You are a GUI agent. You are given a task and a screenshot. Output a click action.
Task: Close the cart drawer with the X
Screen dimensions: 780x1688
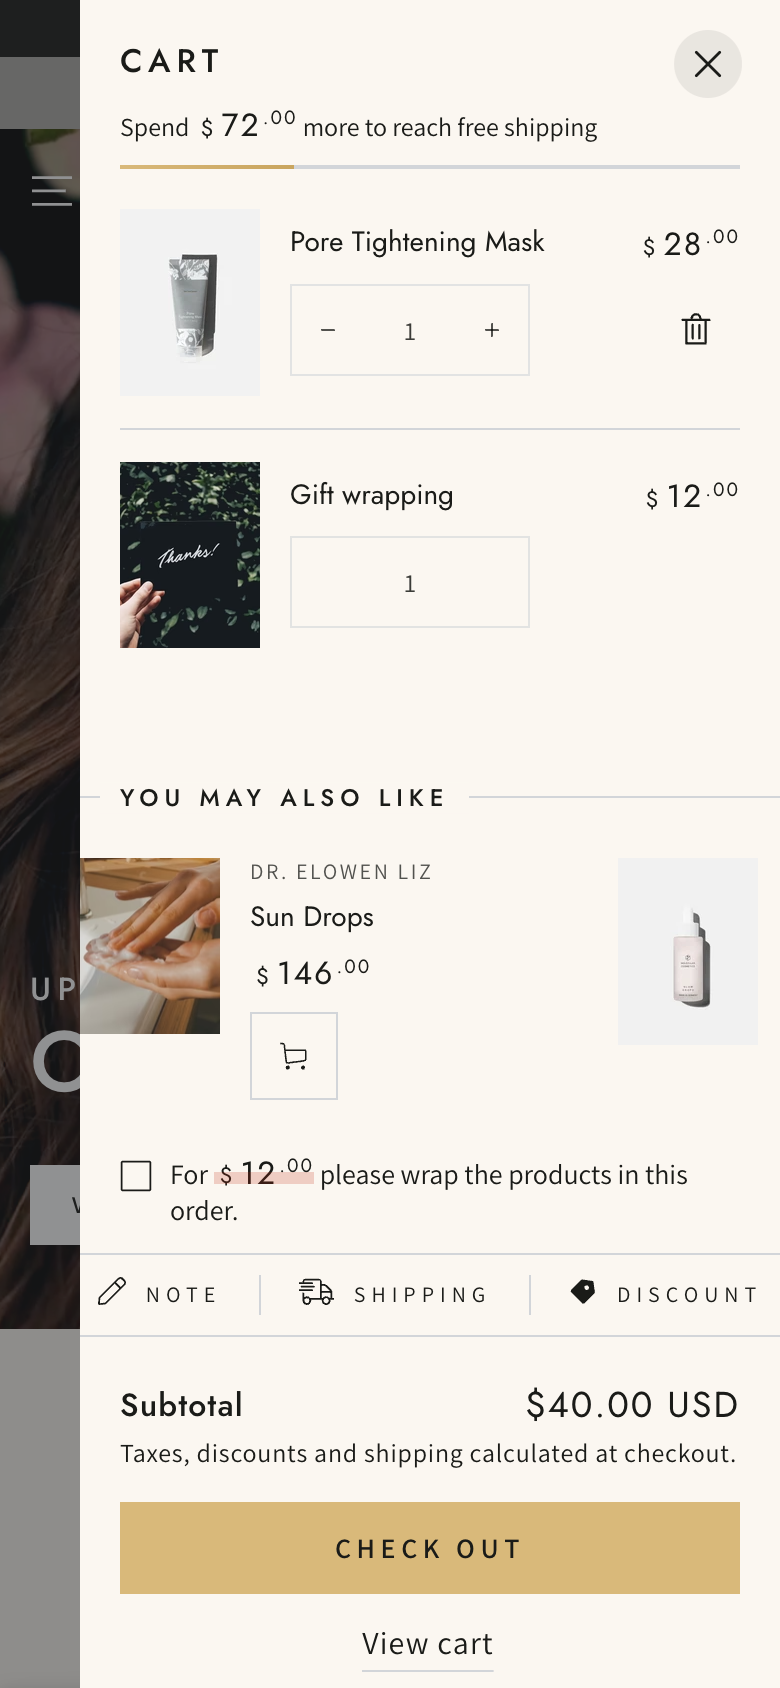[708, 64]
